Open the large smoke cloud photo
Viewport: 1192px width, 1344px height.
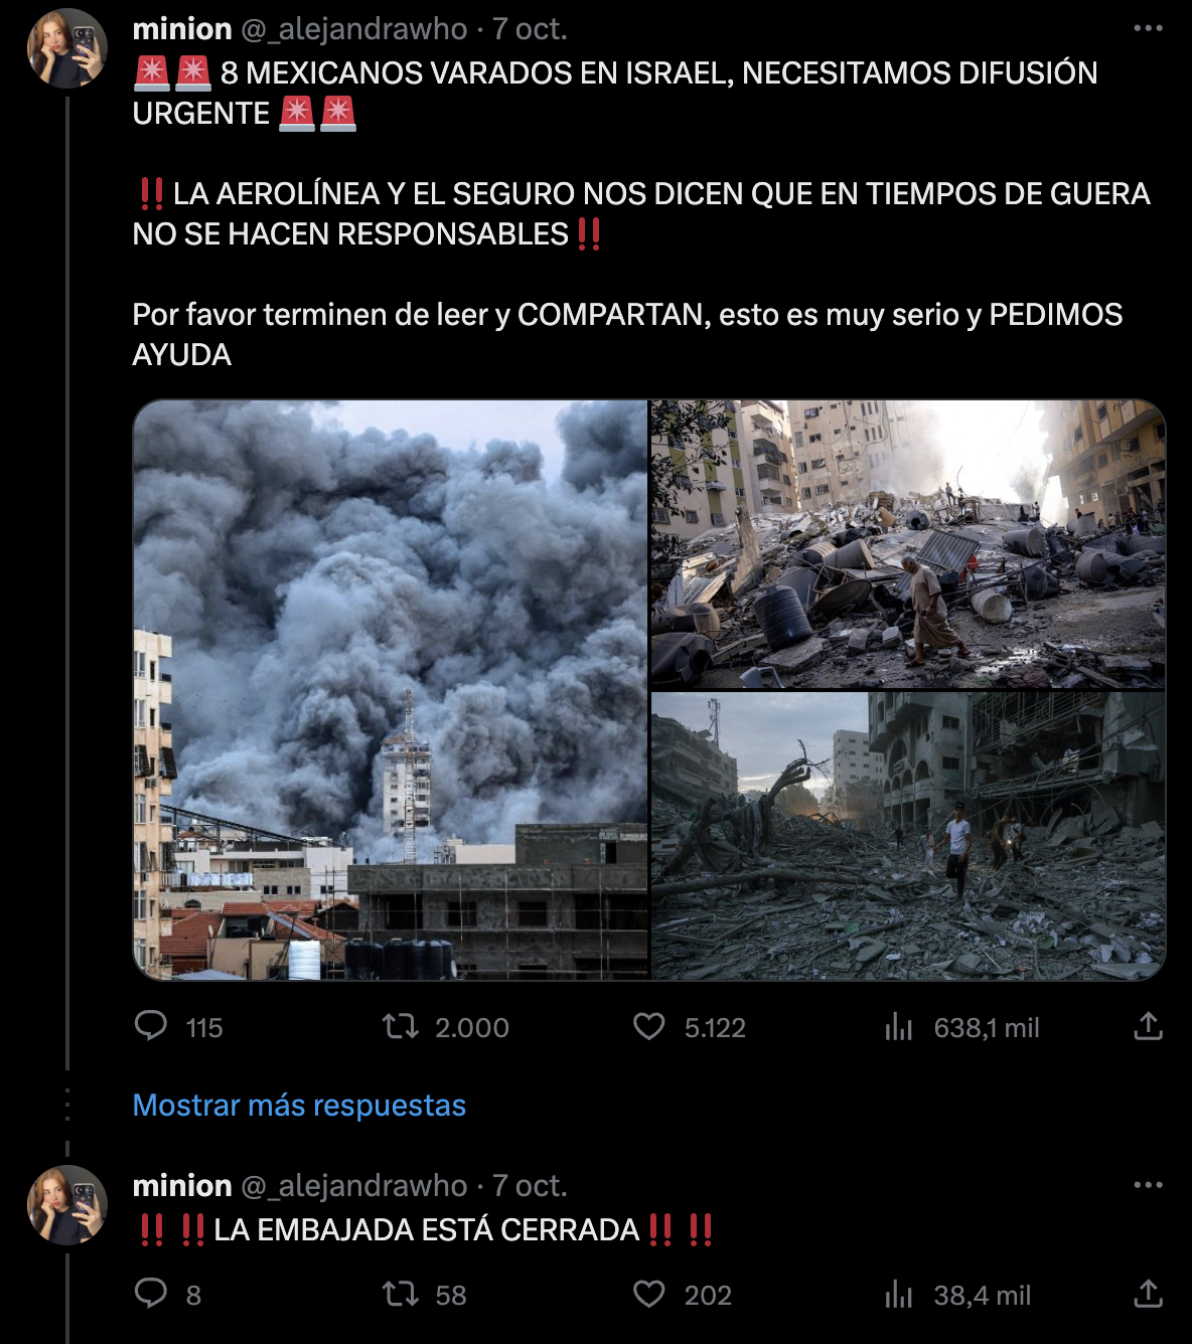(391, 690)
